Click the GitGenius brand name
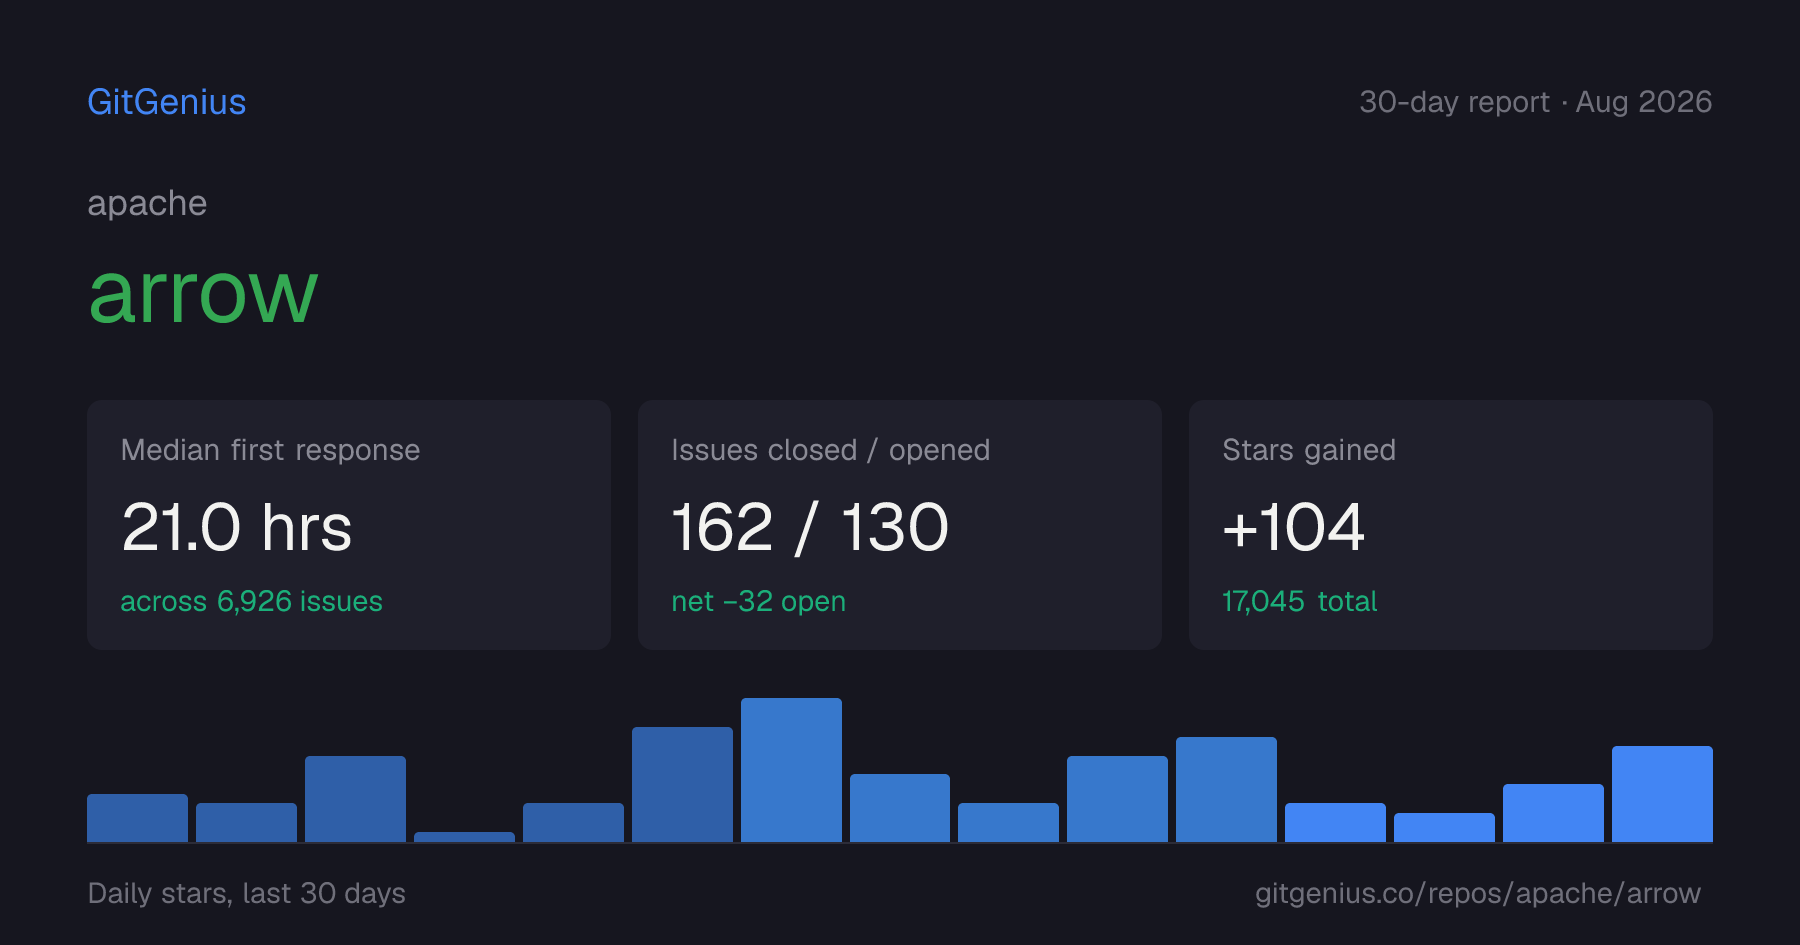This screenshot has width=1800, height=945. click(x=167, y=102)
